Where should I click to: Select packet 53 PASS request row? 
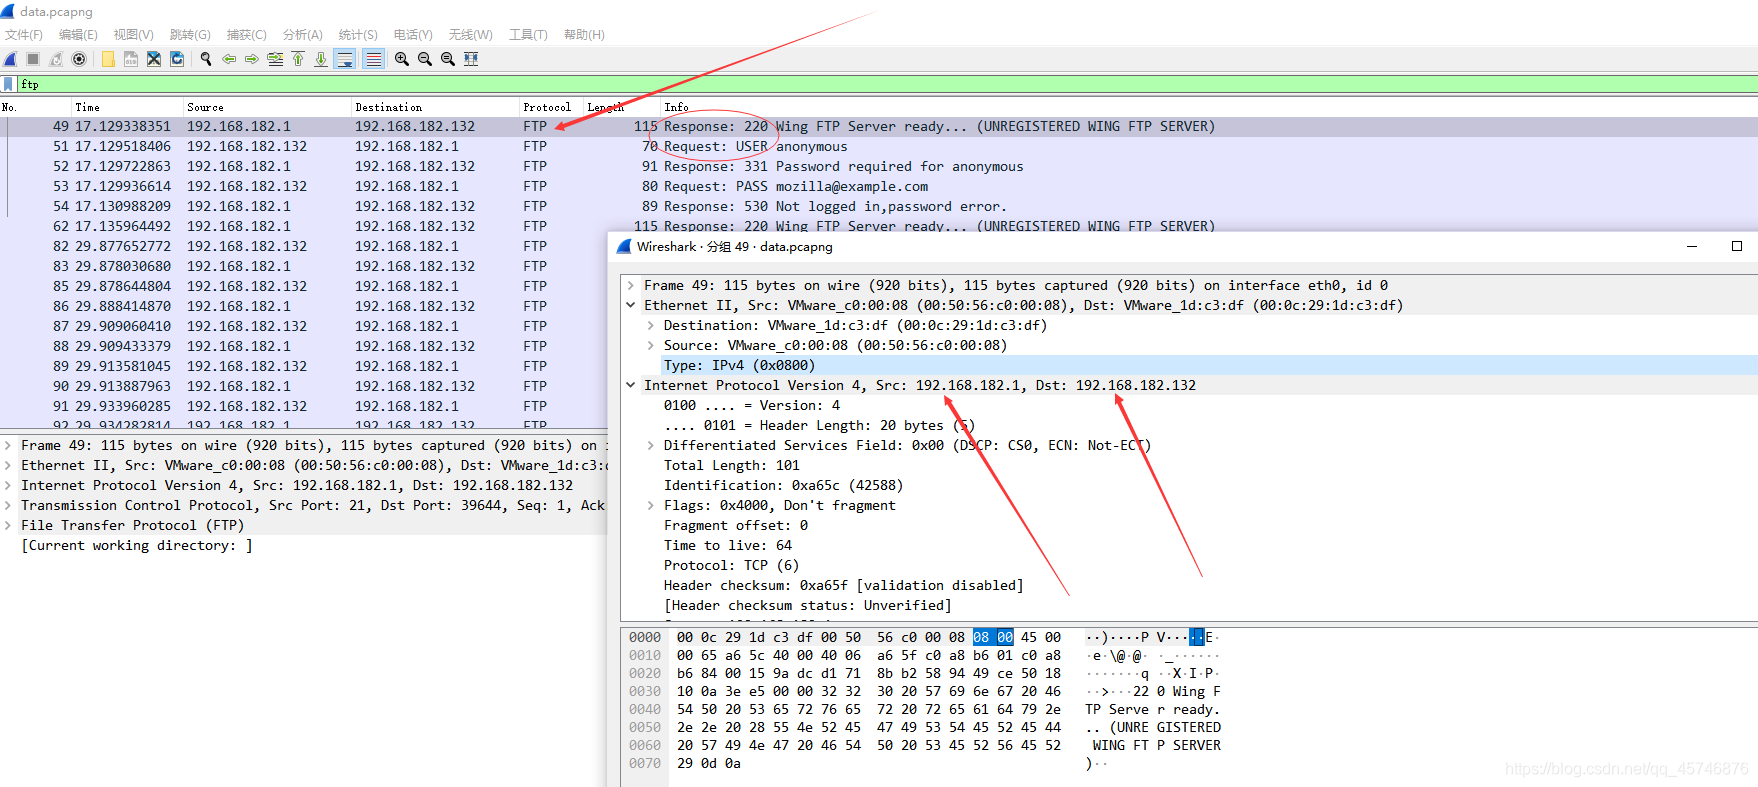pyautogui.click(x=880, y=186)
